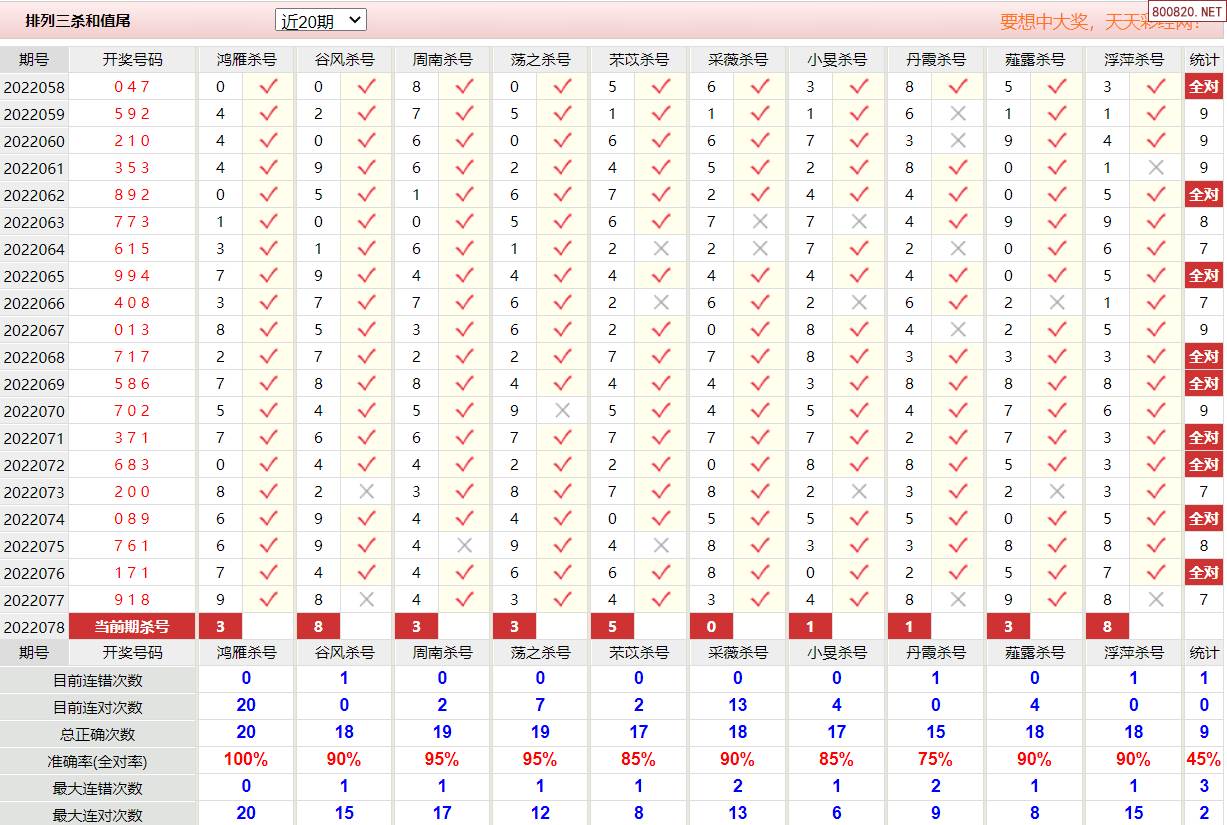The image size is (1227, 825).
Task: Click the red checkmark for 小旻杀号 in row 2022076
Action: pos(859,573)
